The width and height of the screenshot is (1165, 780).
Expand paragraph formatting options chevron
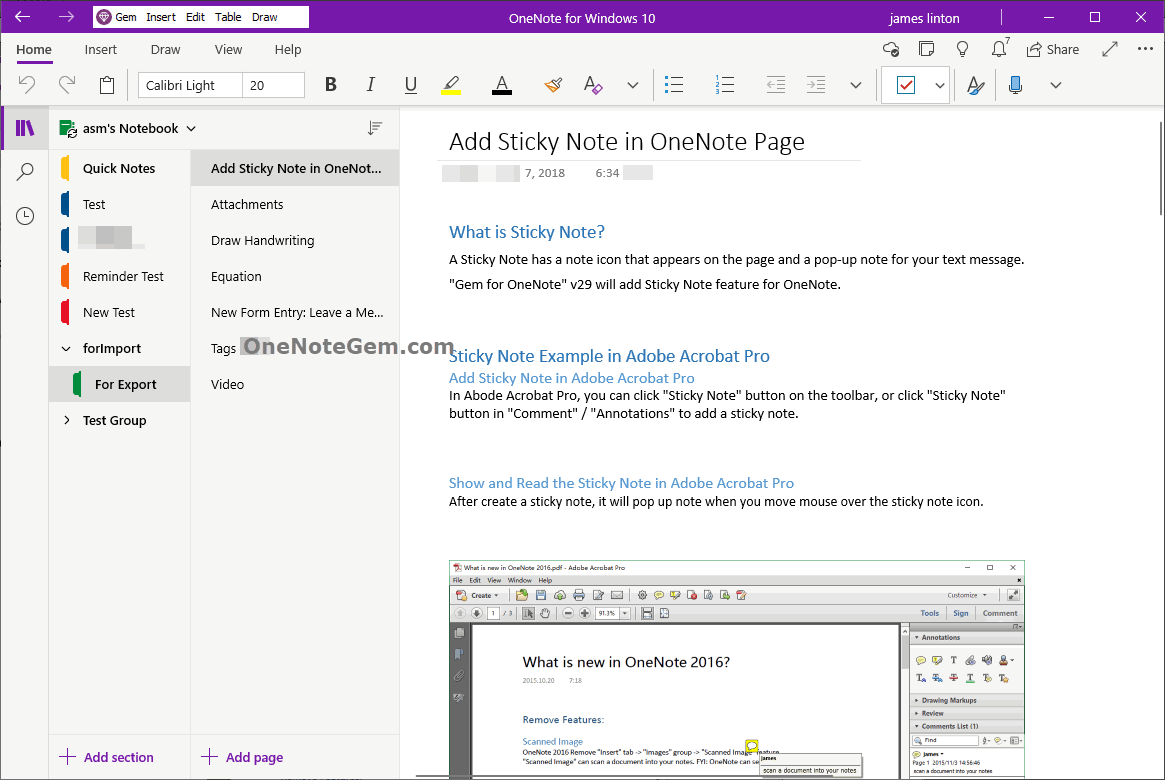coord(856,85)
